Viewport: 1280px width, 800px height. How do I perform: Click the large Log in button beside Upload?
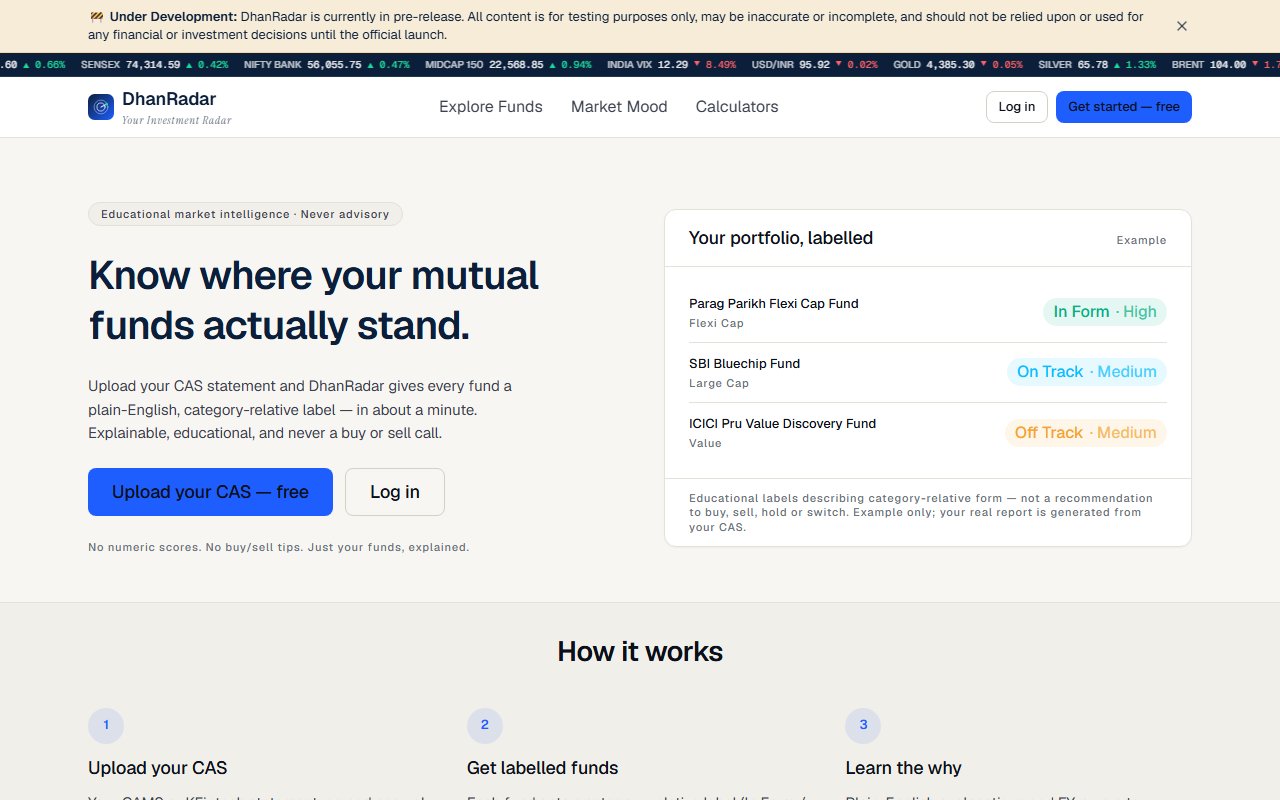[395, 492]
